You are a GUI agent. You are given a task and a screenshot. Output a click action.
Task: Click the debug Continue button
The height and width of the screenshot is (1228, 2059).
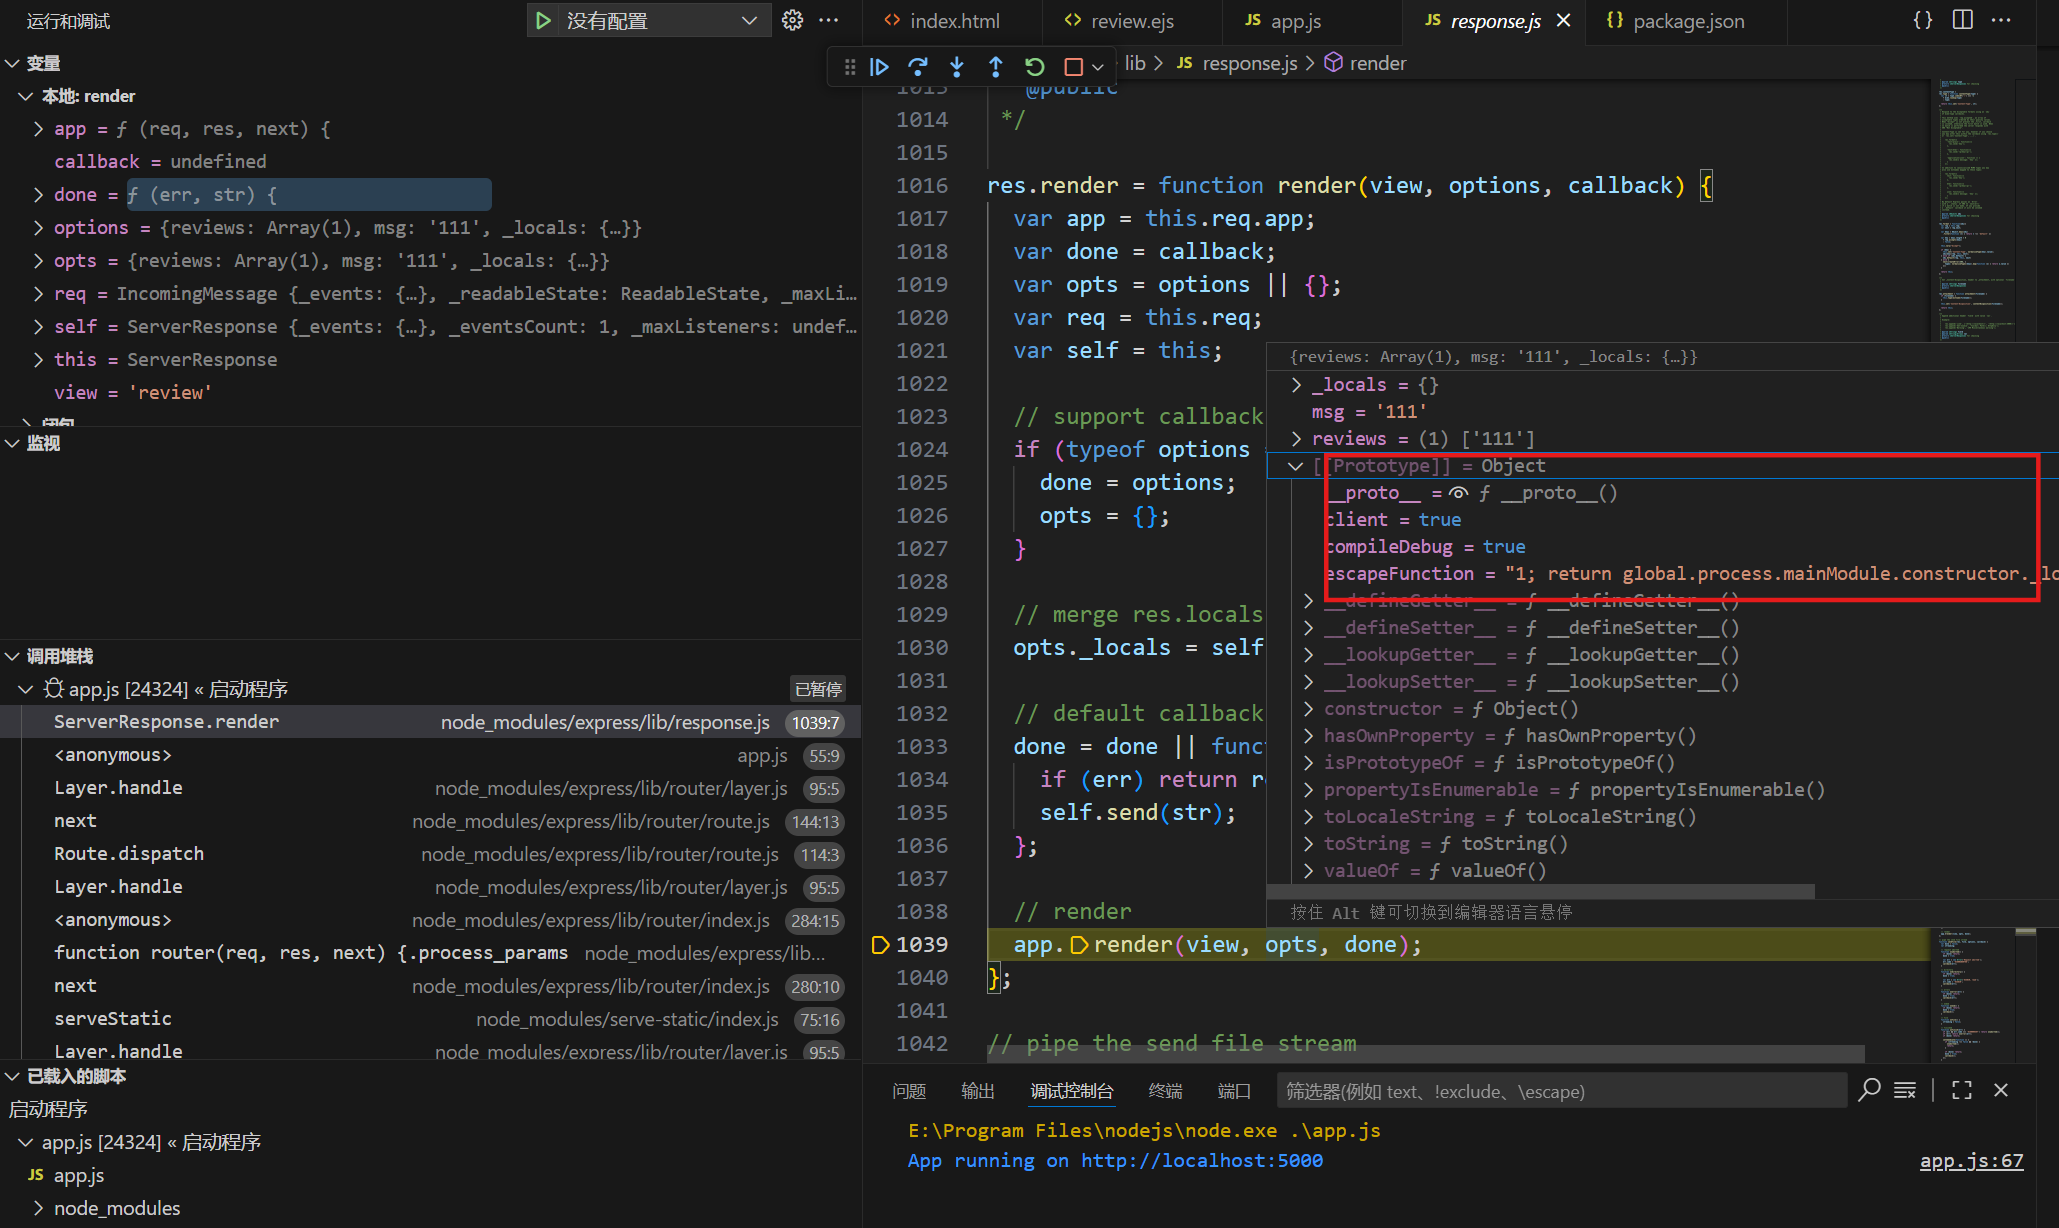click(880, 67)
